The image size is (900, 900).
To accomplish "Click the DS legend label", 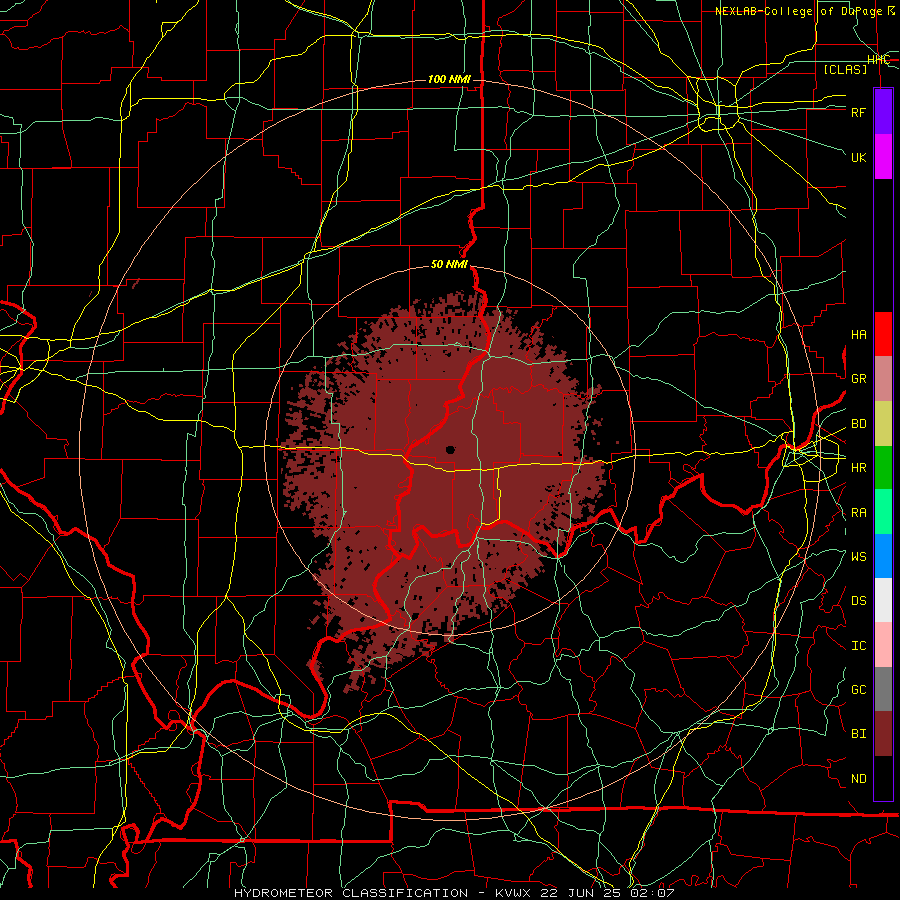I will (x=858, y=601).
